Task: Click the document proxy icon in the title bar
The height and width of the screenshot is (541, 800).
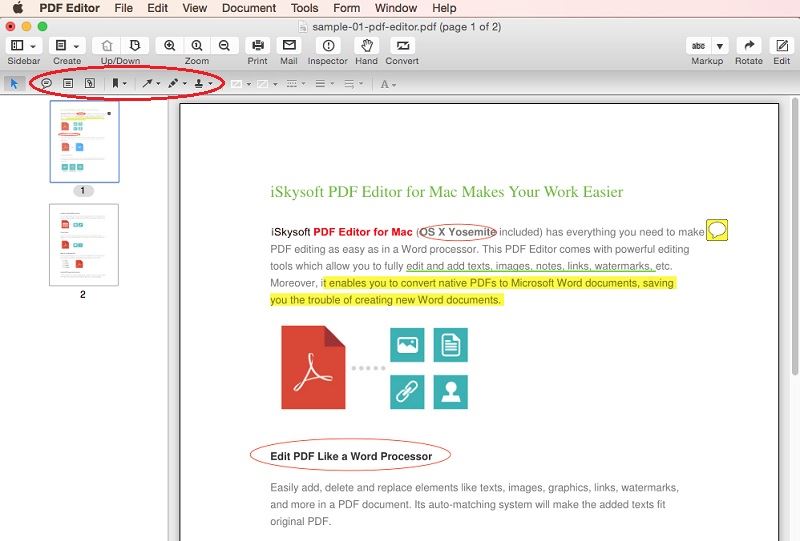Action: (x=303, y=27)
